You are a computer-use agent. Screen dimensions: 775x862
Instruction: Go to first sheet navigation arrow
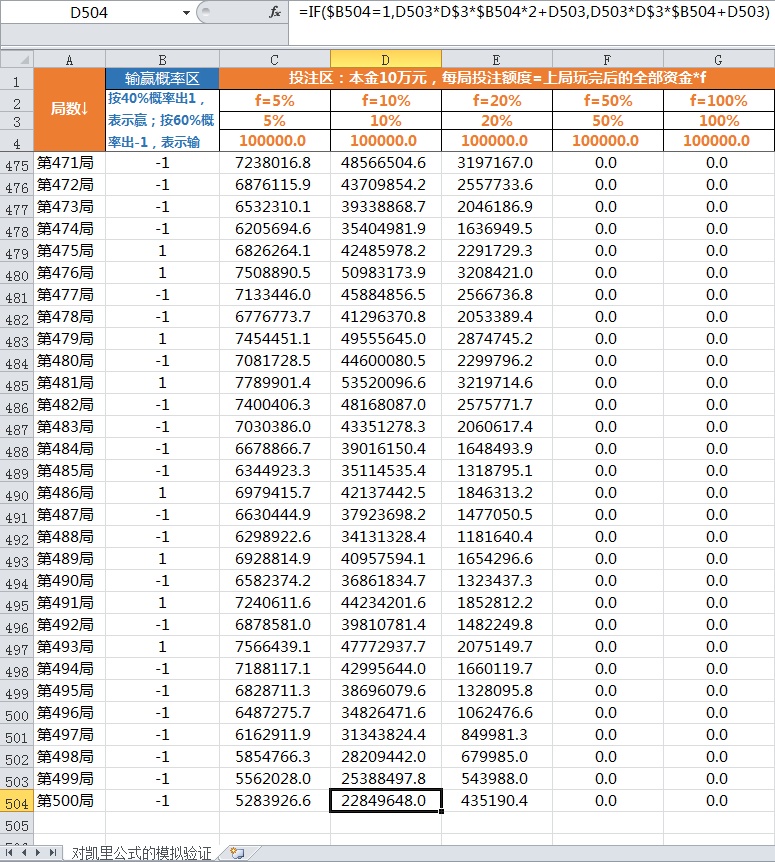(11, 853)
